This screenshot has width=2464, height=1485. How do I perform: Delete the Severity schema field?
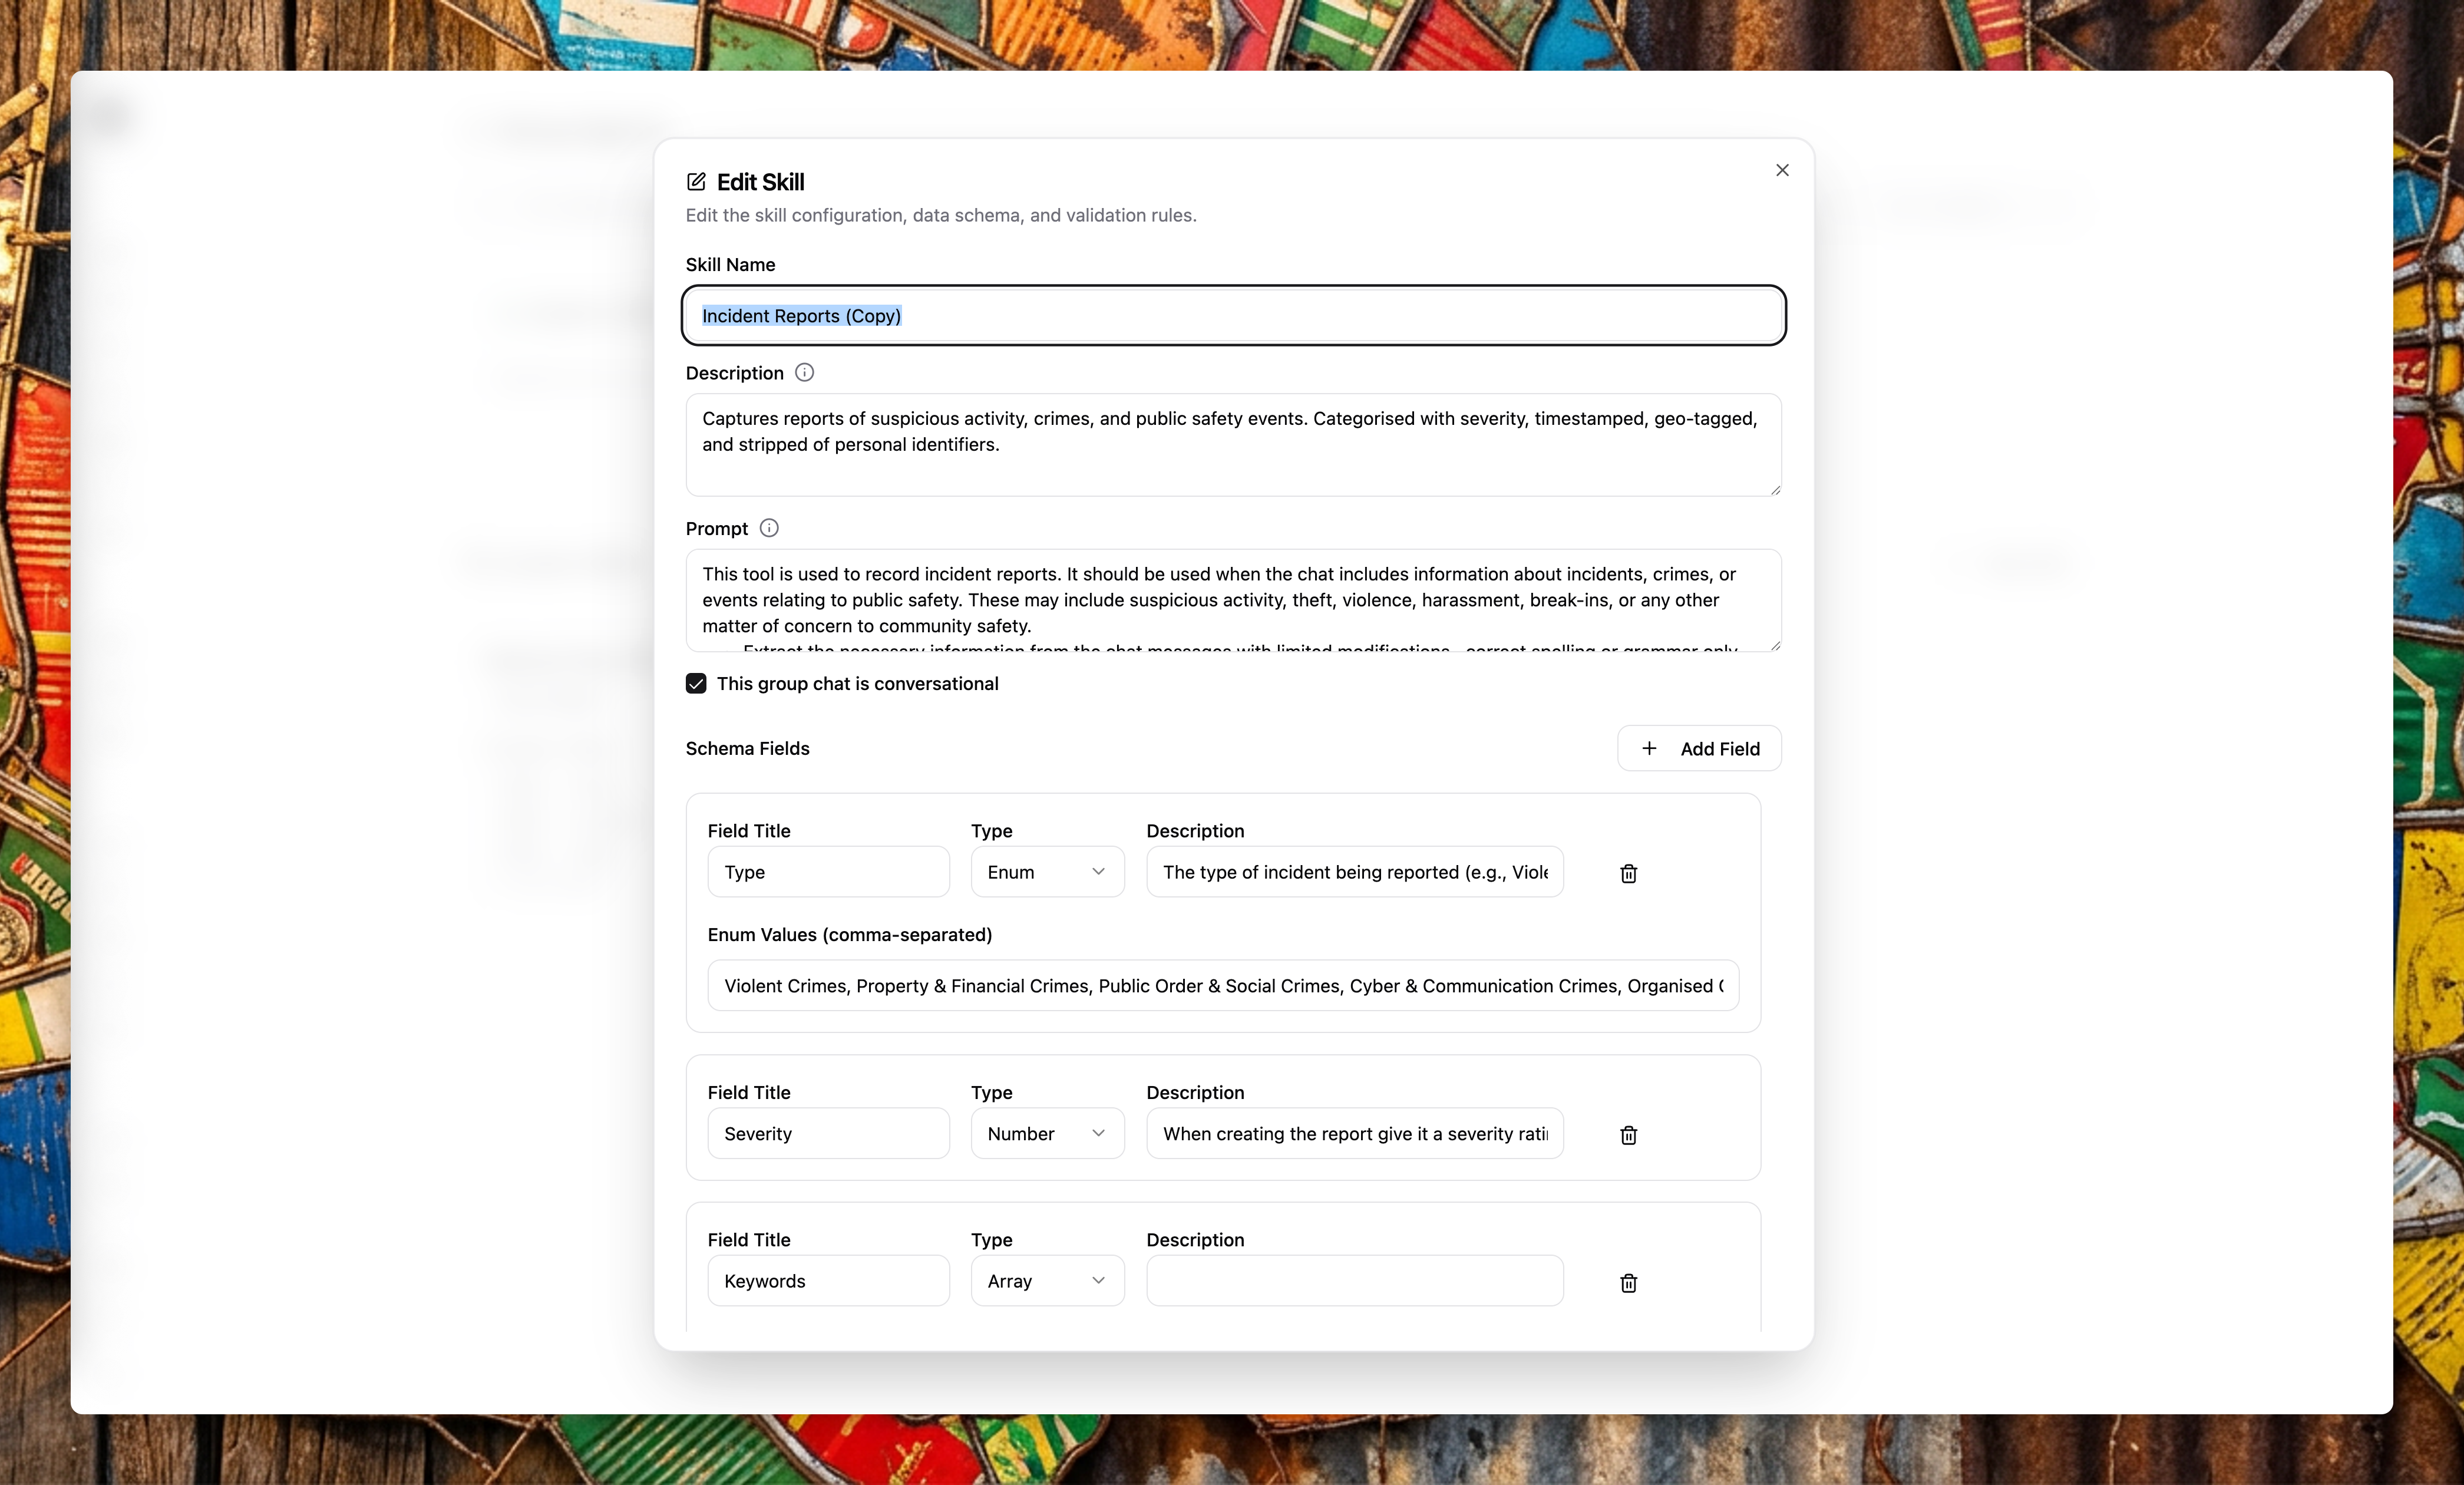1628,1134
